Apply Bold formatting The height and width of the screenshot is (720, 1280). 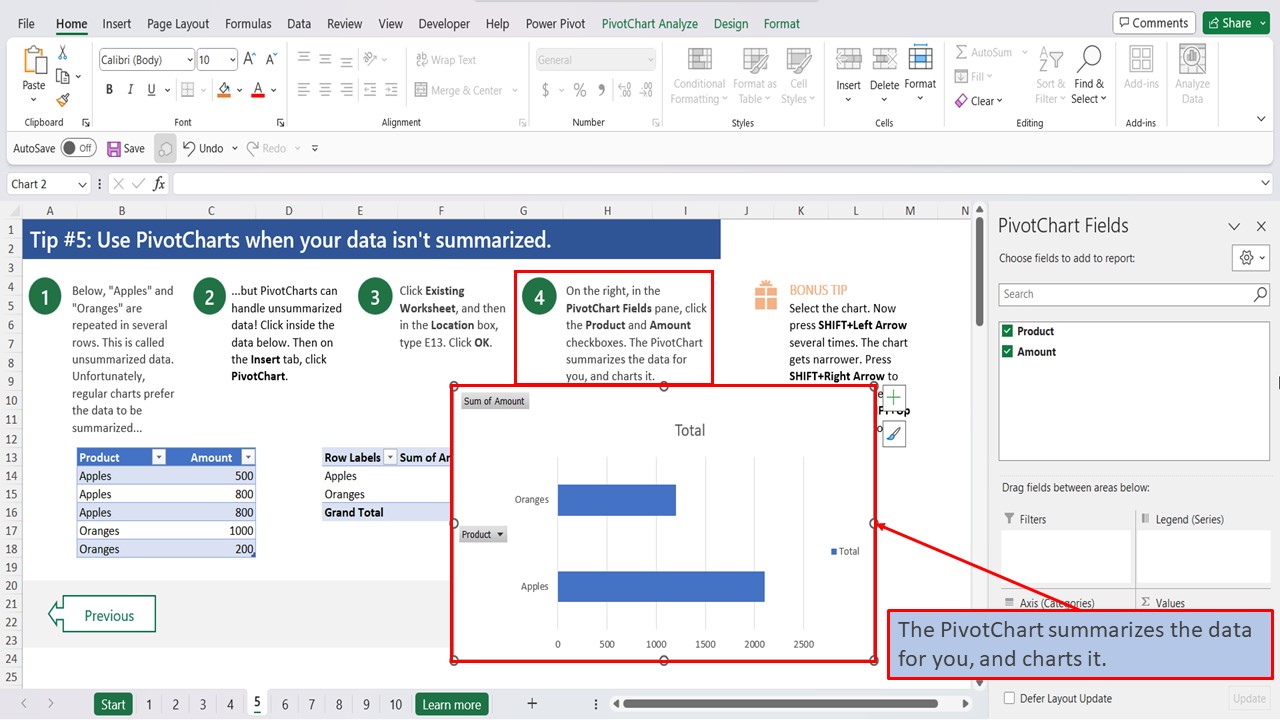(x=108, y=89)
